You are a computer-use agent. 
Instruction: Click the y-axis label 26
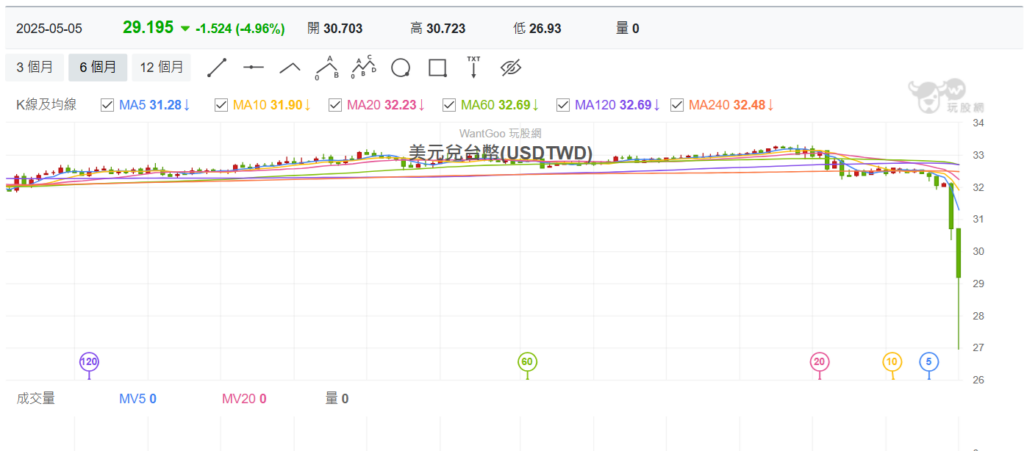point(978,380)
